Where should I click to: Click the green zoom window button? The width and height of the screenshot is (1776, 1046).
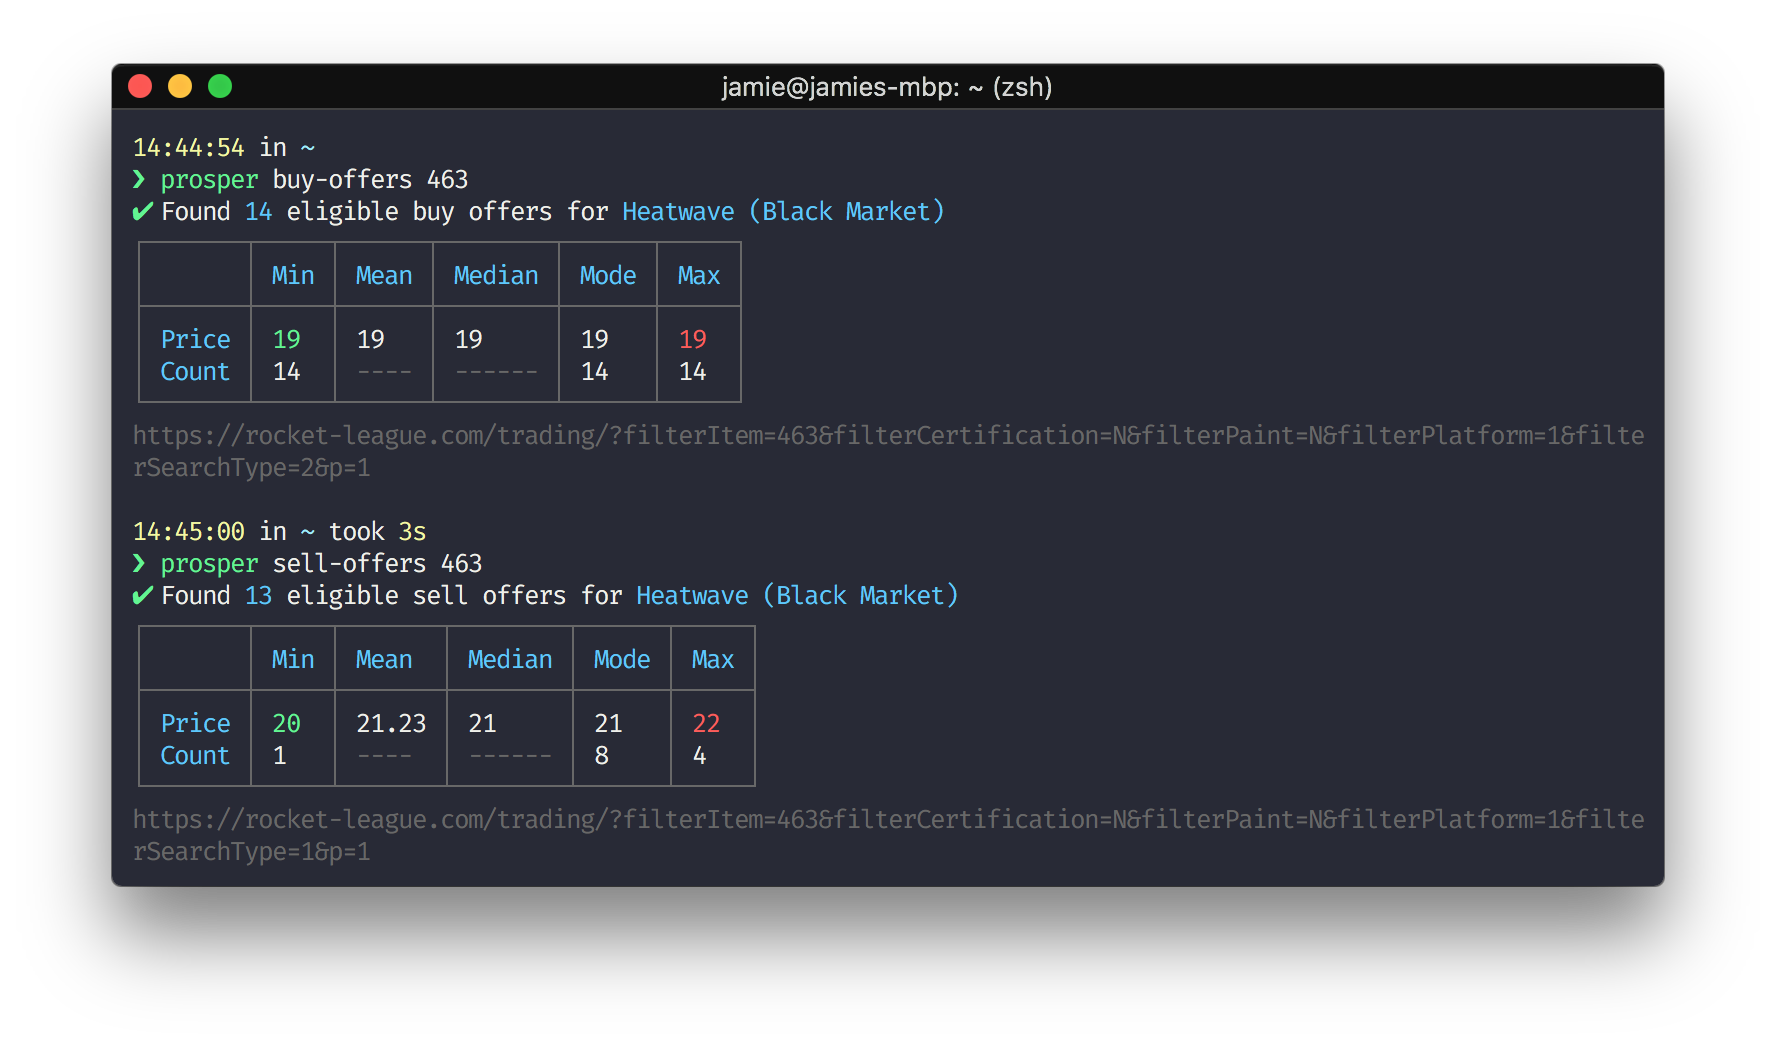220,87
